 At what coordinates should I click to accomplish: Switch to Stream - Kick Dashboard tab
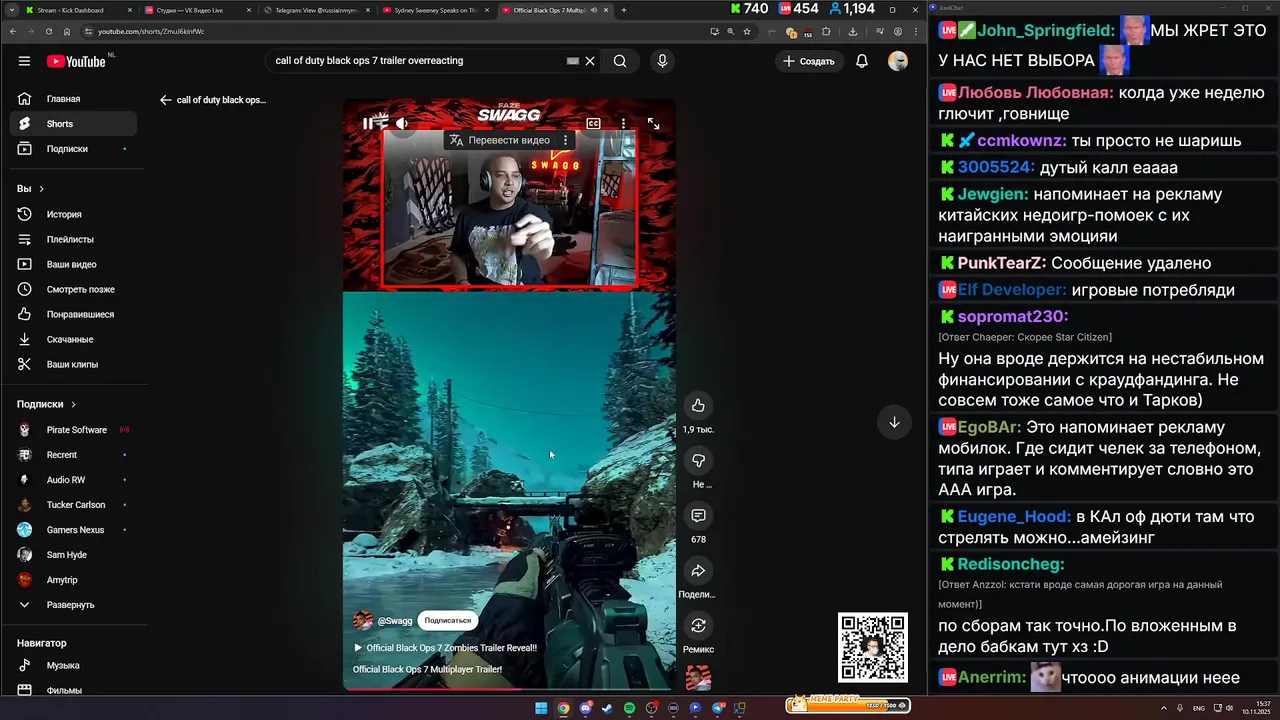(77, 10)
